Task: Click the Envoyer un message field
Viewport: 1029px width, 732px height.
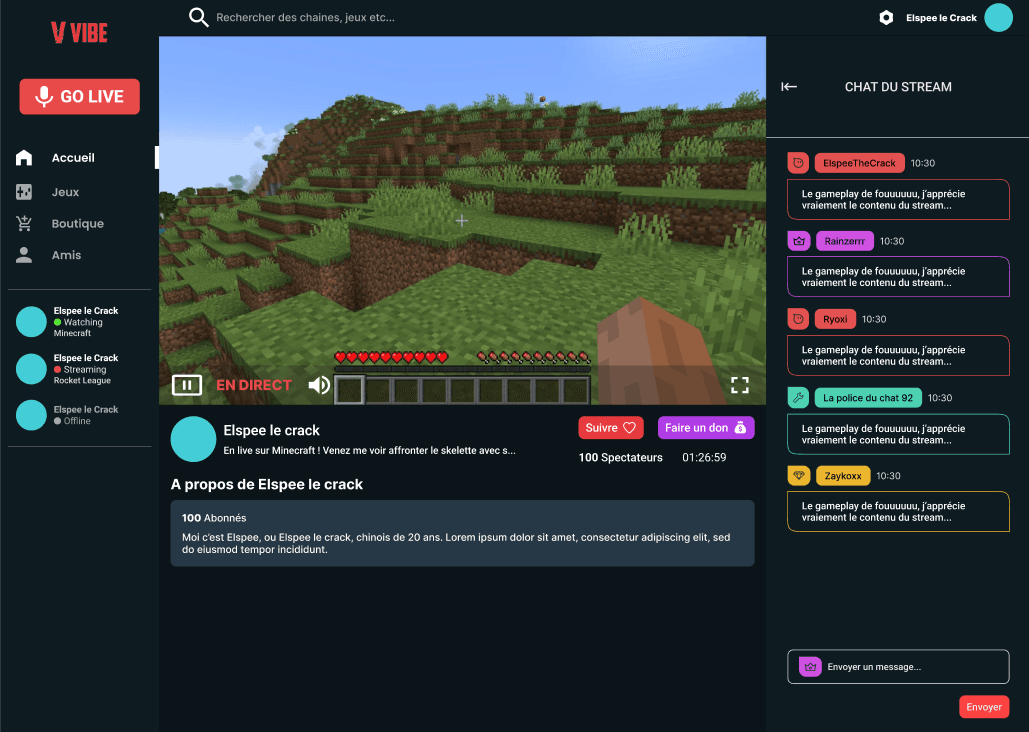Action: pyautogui.click(x=898, y=667)
